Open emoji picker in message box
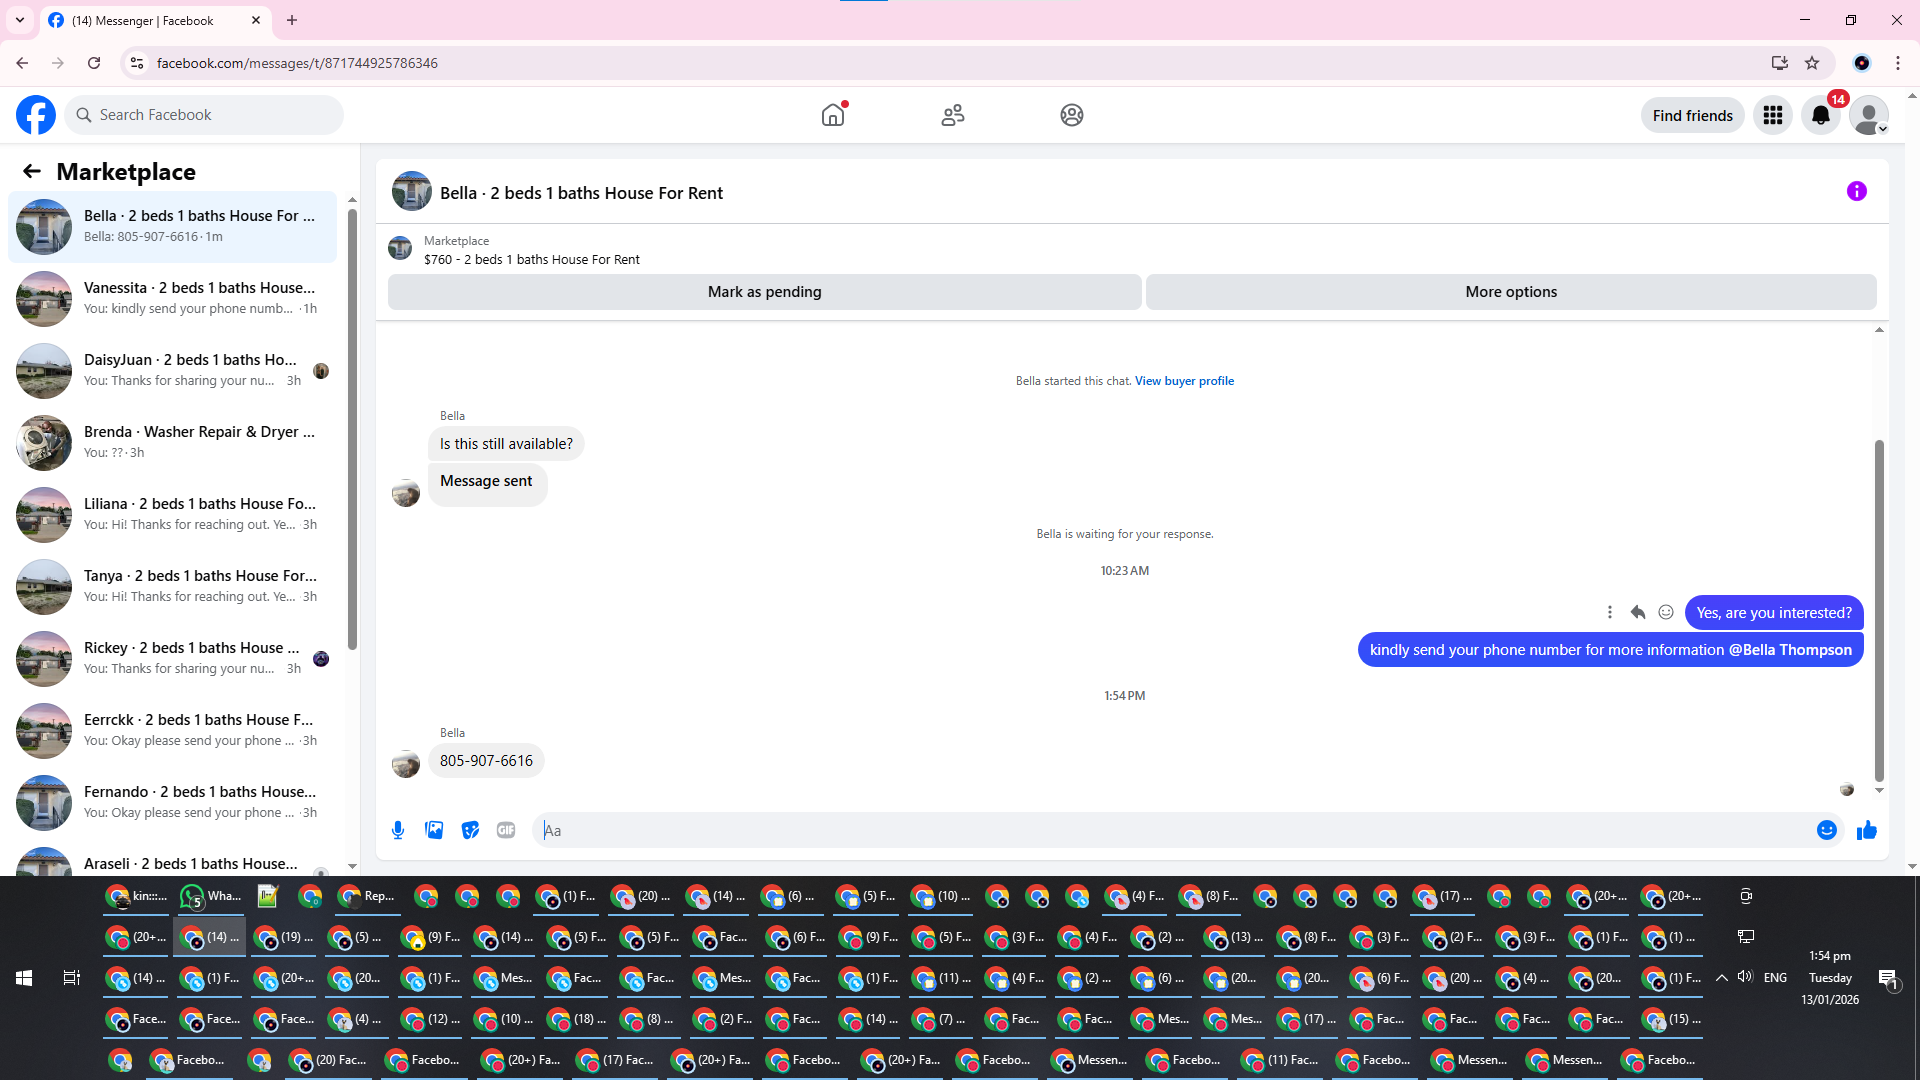1920x1080 pixels. pos(1826,830)
